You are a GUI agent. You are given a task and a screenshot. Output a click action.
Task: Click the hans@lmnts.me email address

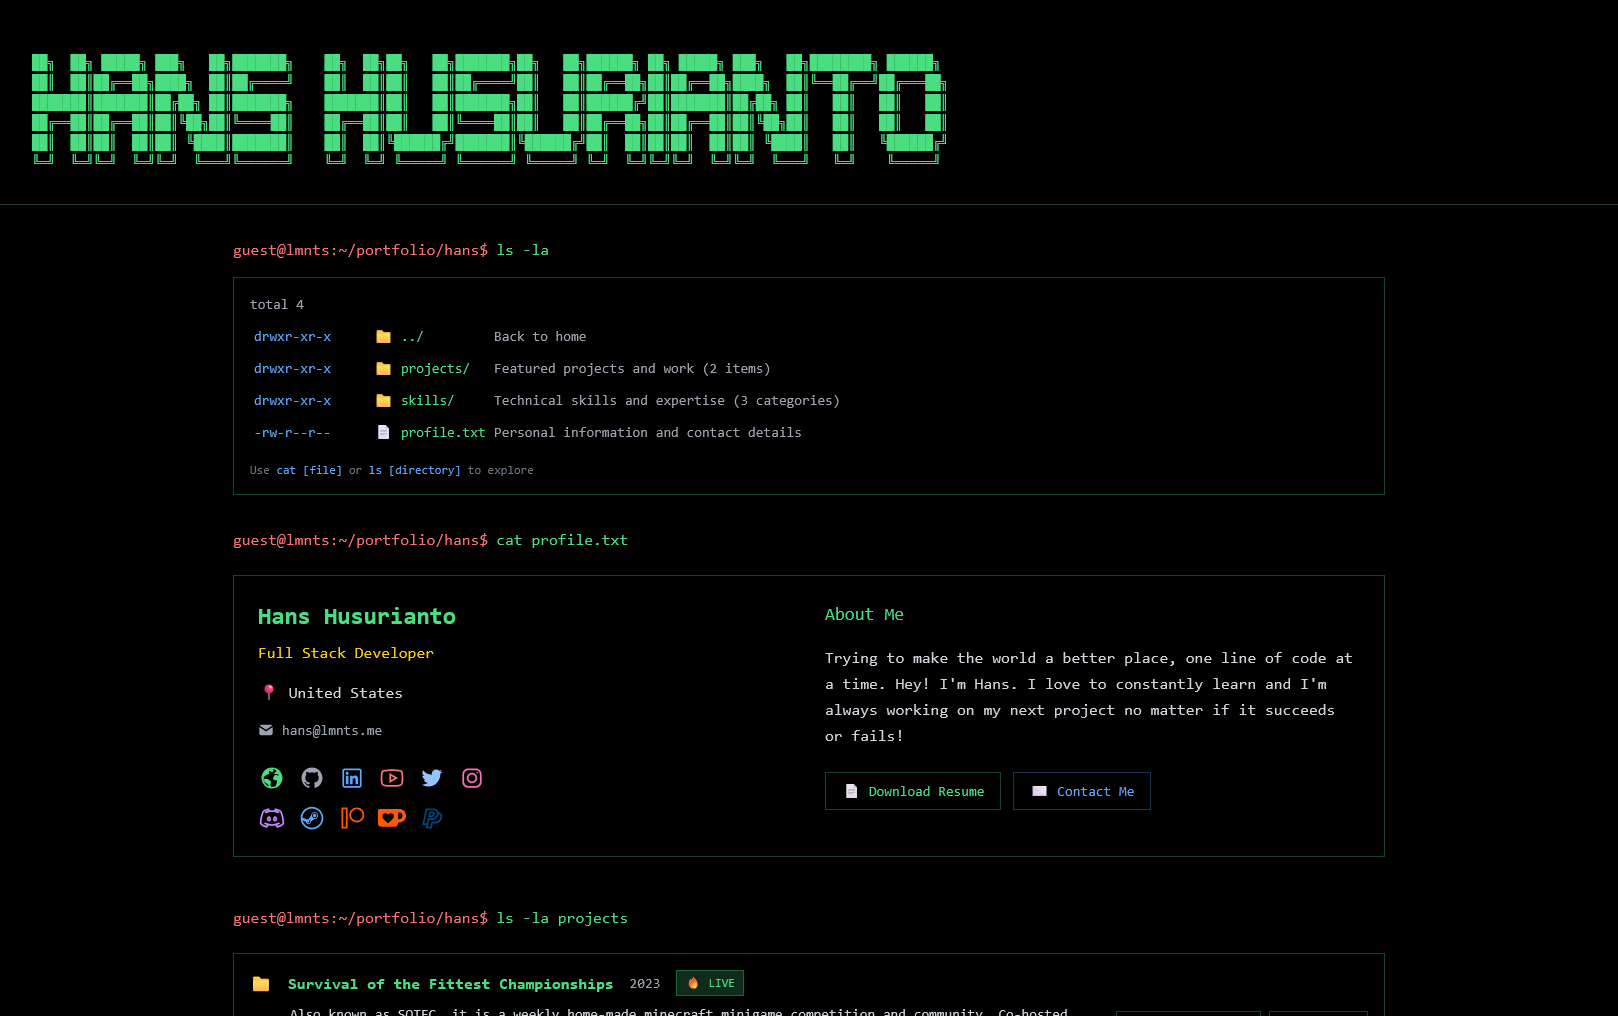click(332, 731)
